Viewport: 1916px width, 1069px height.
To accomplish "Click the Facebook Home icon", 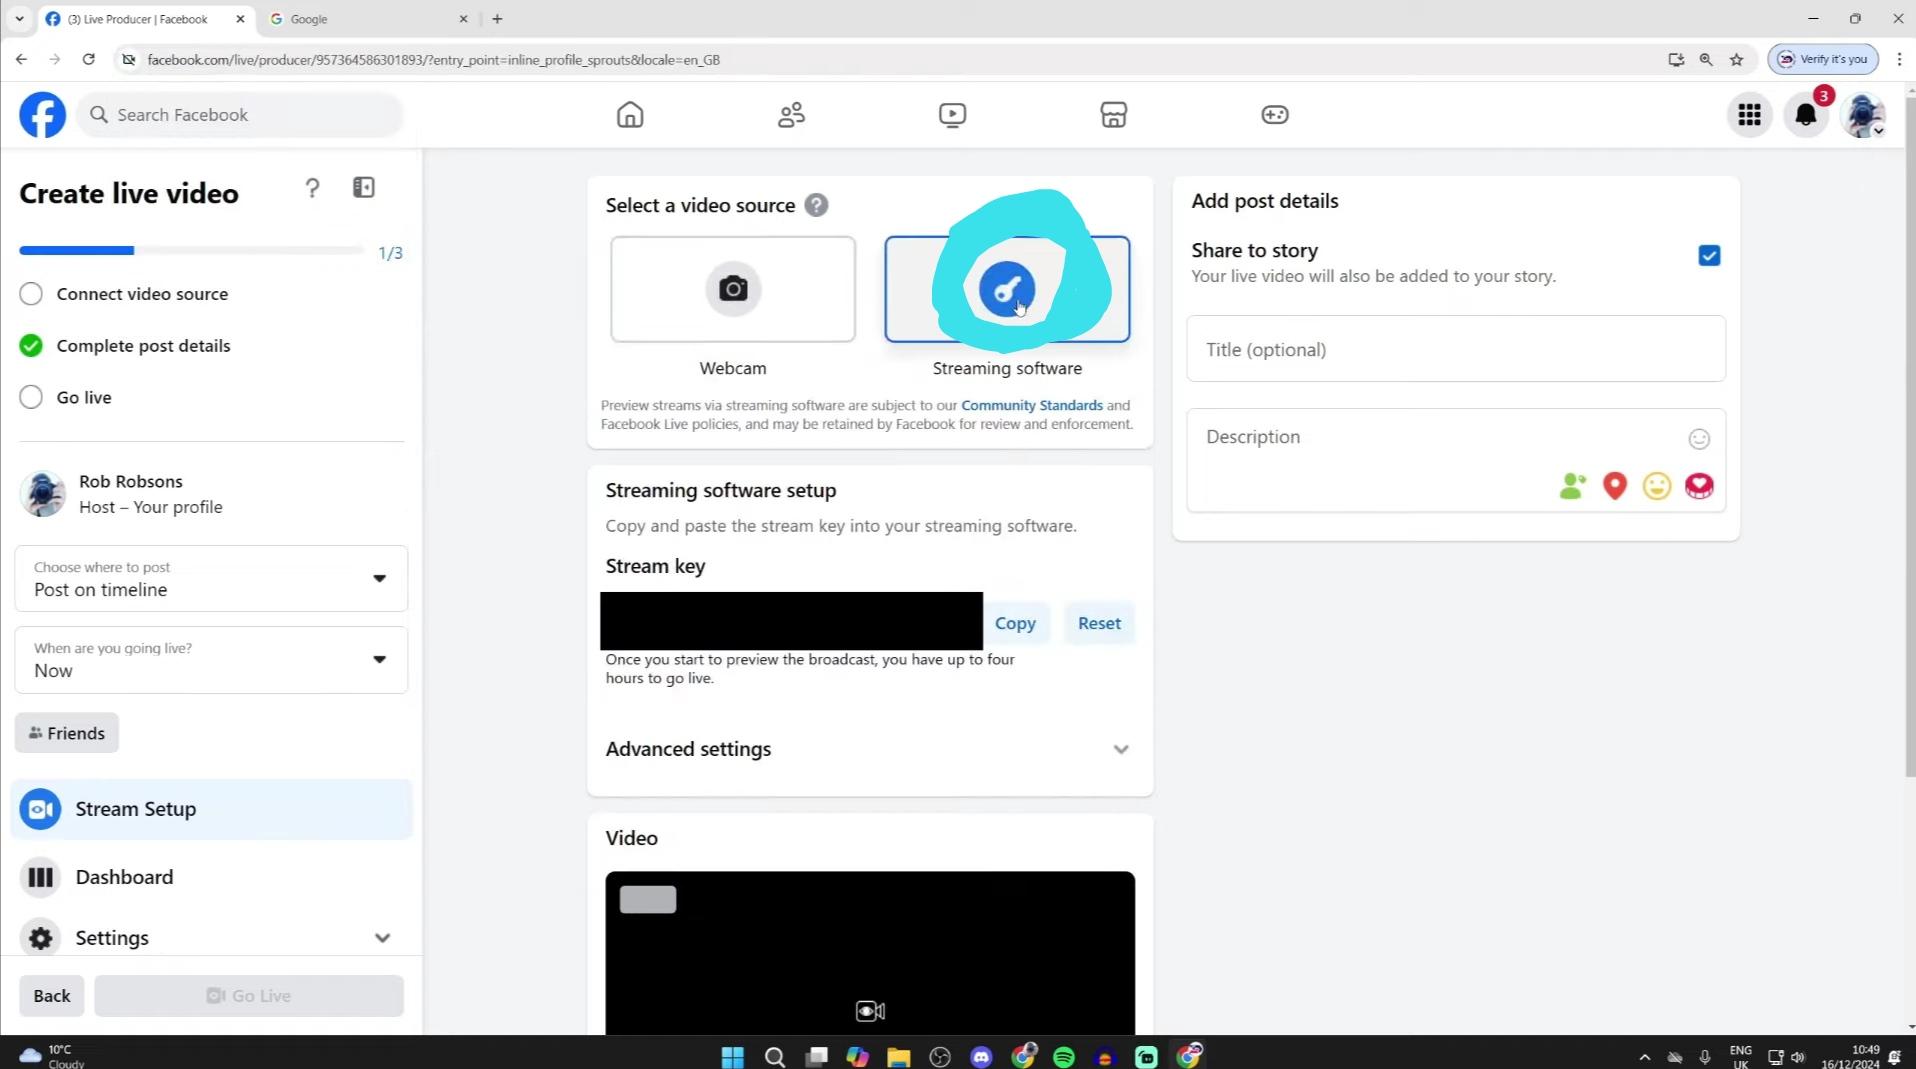I will 630,115.
